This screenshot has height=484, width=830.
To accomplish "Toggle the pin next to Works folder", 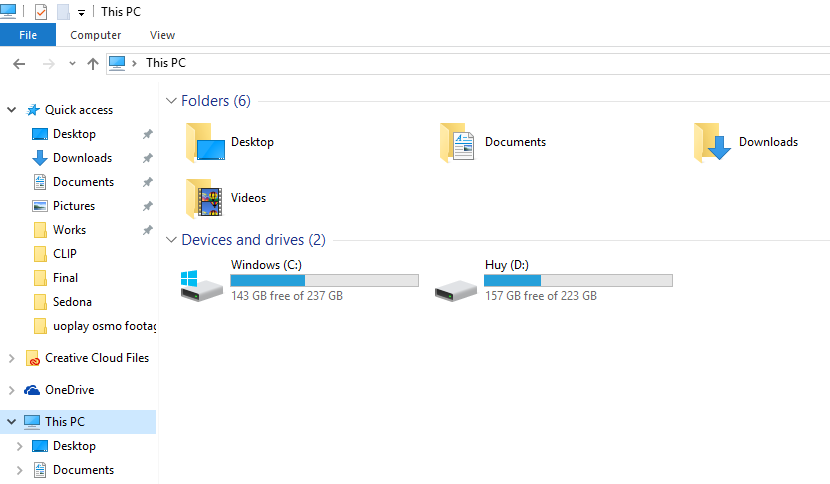I will click(x=148, y=230).
